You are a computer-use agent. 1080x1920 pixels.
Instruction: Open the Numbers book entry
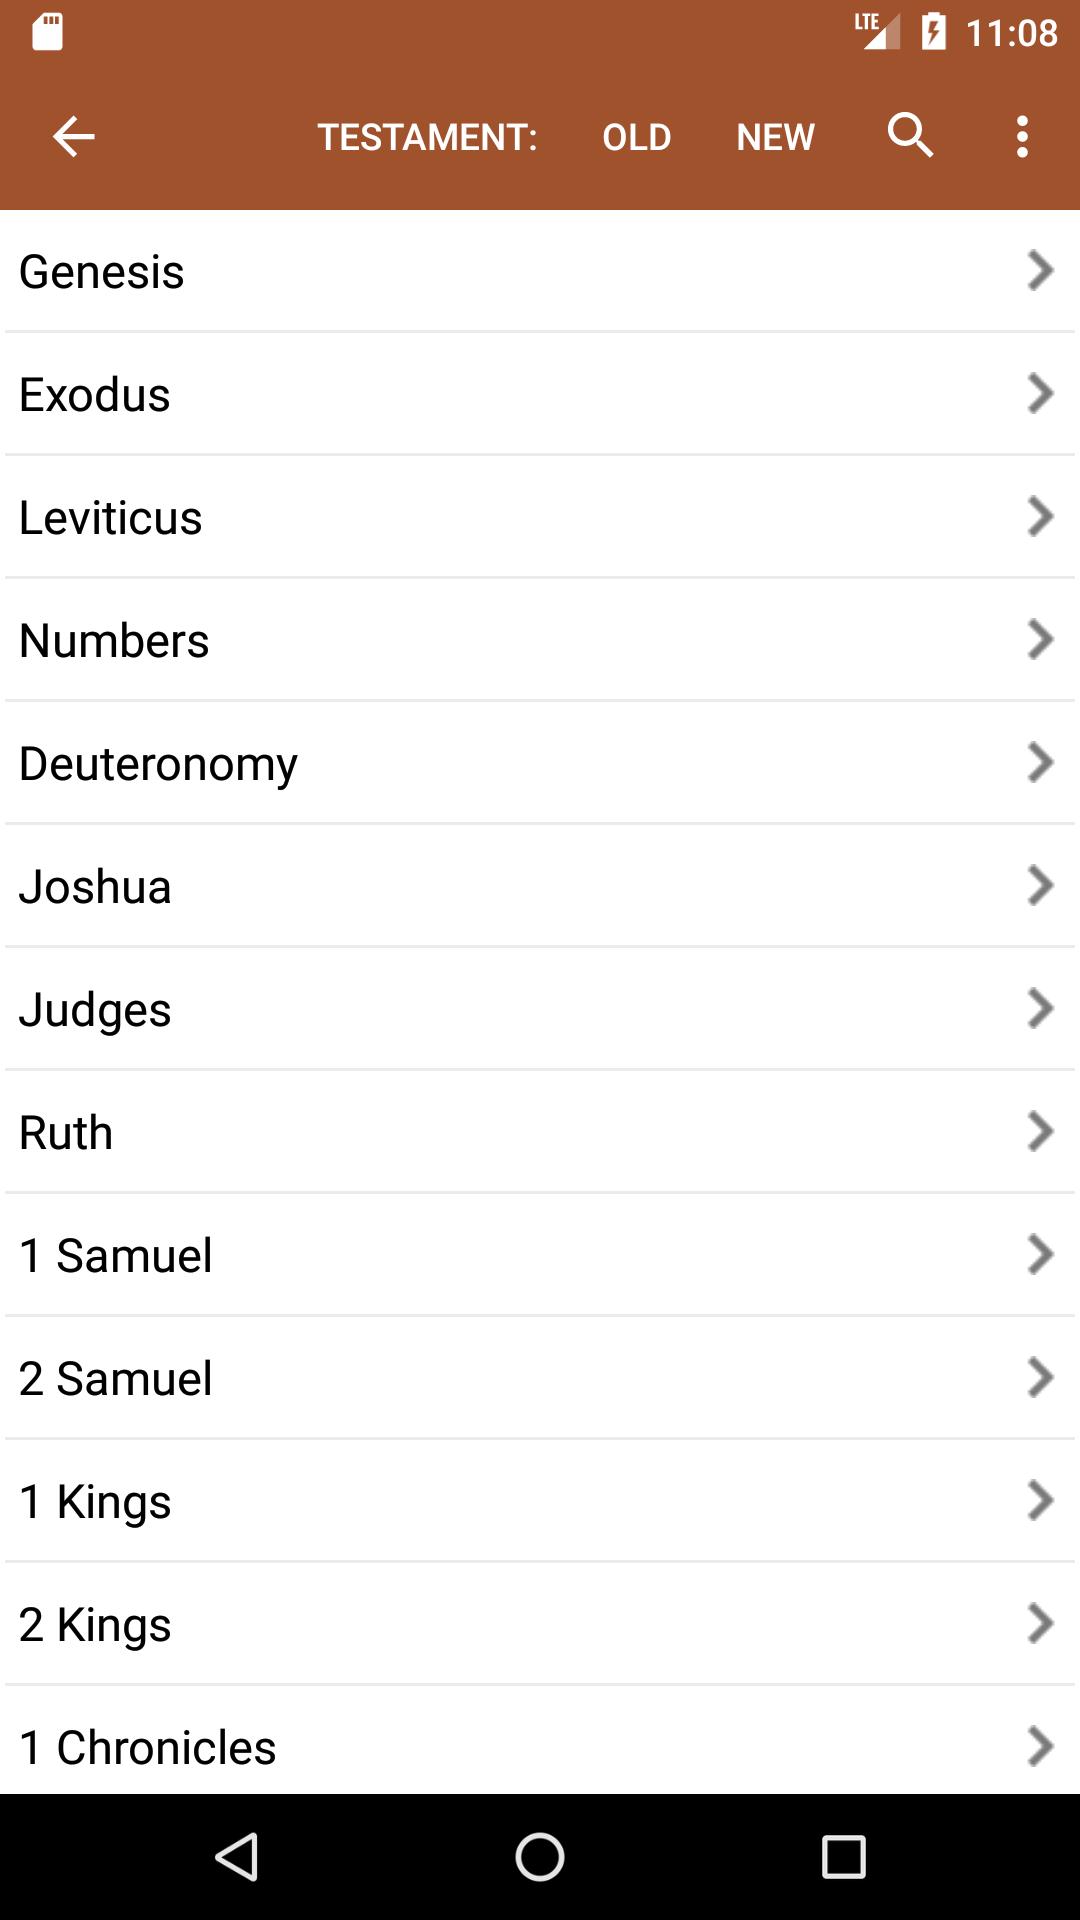click(540, 640)
